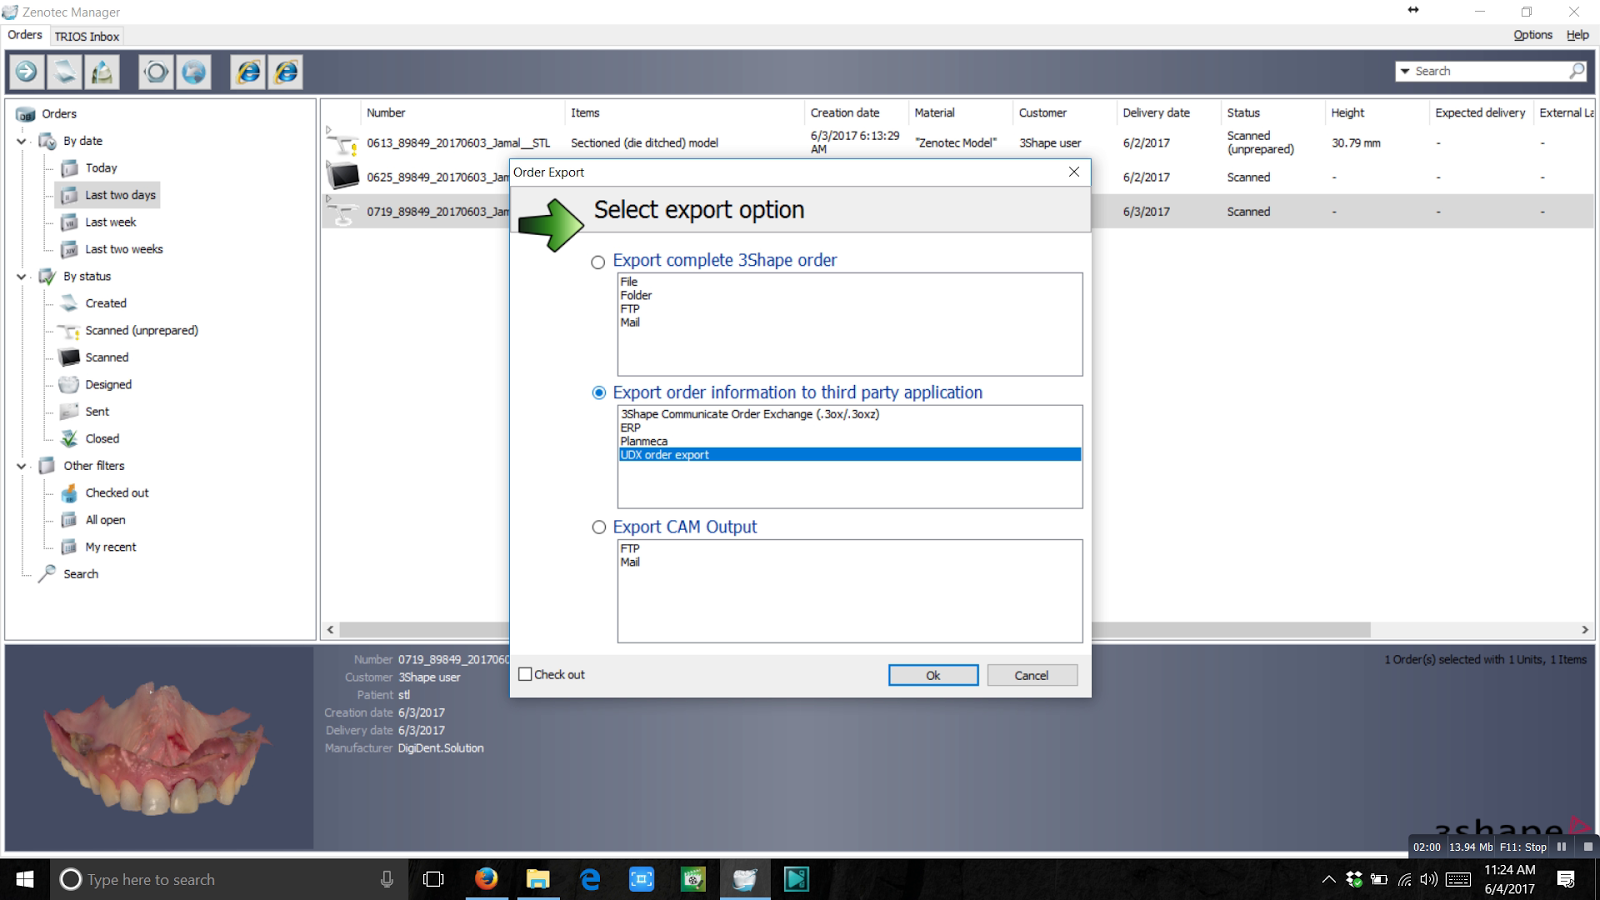The height and width of the screenshot is (900, 1600).
Task: Launch the first Internet Explorer toolbar icon
Action: coord(248,71)
